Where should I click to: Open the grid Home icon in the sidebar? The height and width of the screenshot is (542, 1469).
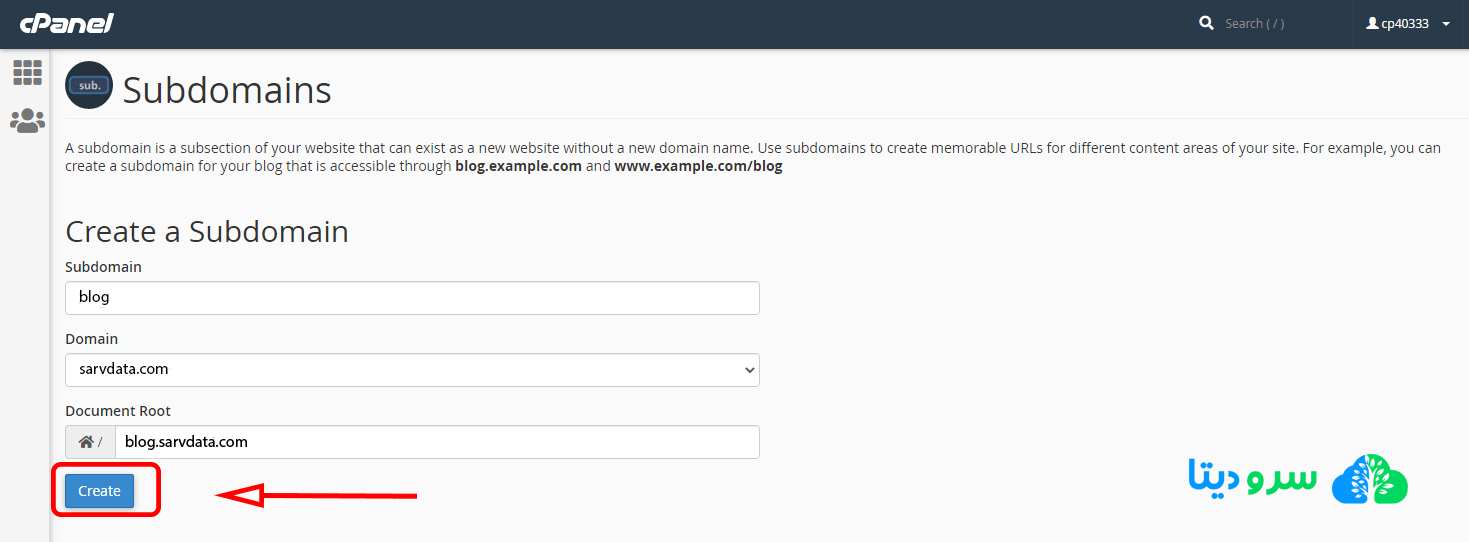pyautogui.click(x=27, y=72)
